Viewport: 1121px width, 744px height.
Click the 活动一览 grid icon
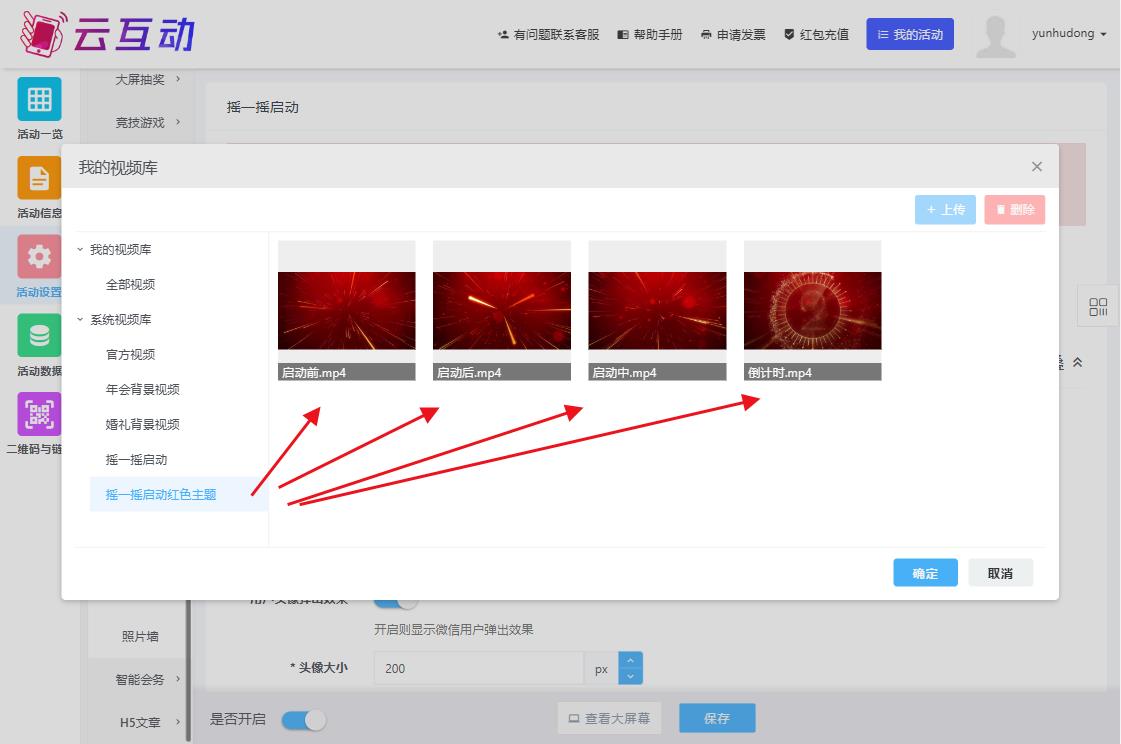pos(39,99)
